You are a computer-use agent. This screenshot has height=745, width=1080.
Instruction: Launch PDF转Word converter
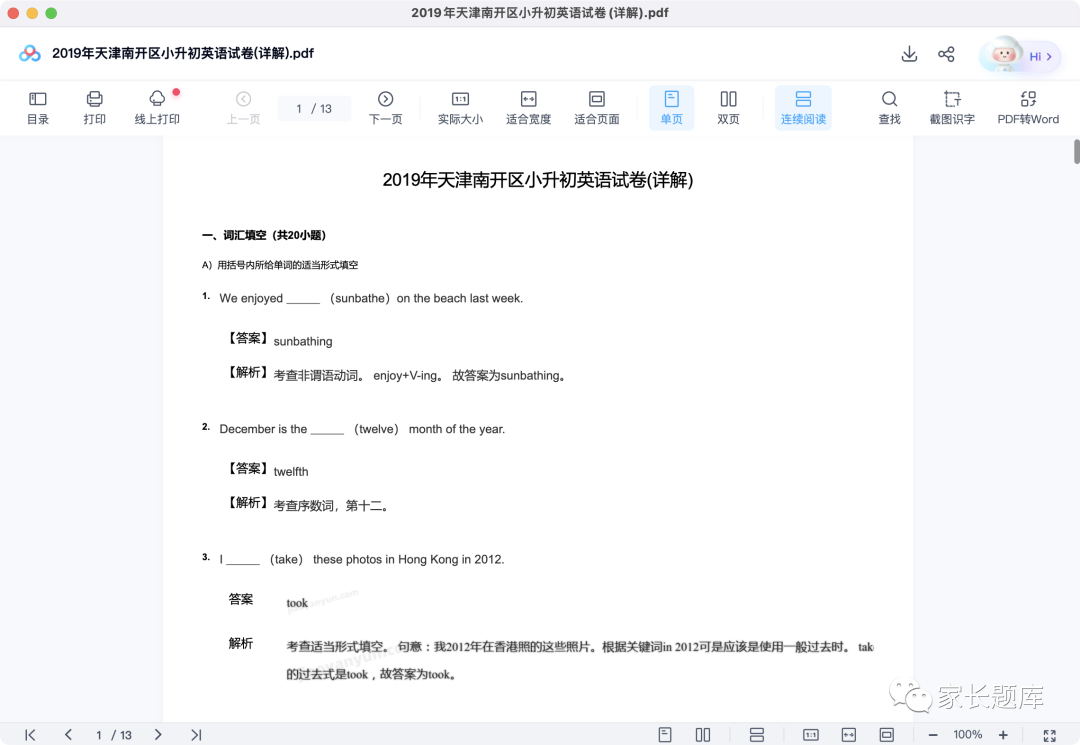pos(1028,108)
